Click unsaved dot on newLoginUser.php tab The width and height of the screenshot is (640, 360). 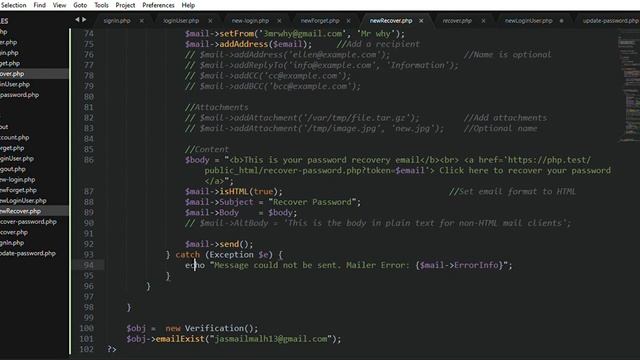tap(562, 21)
